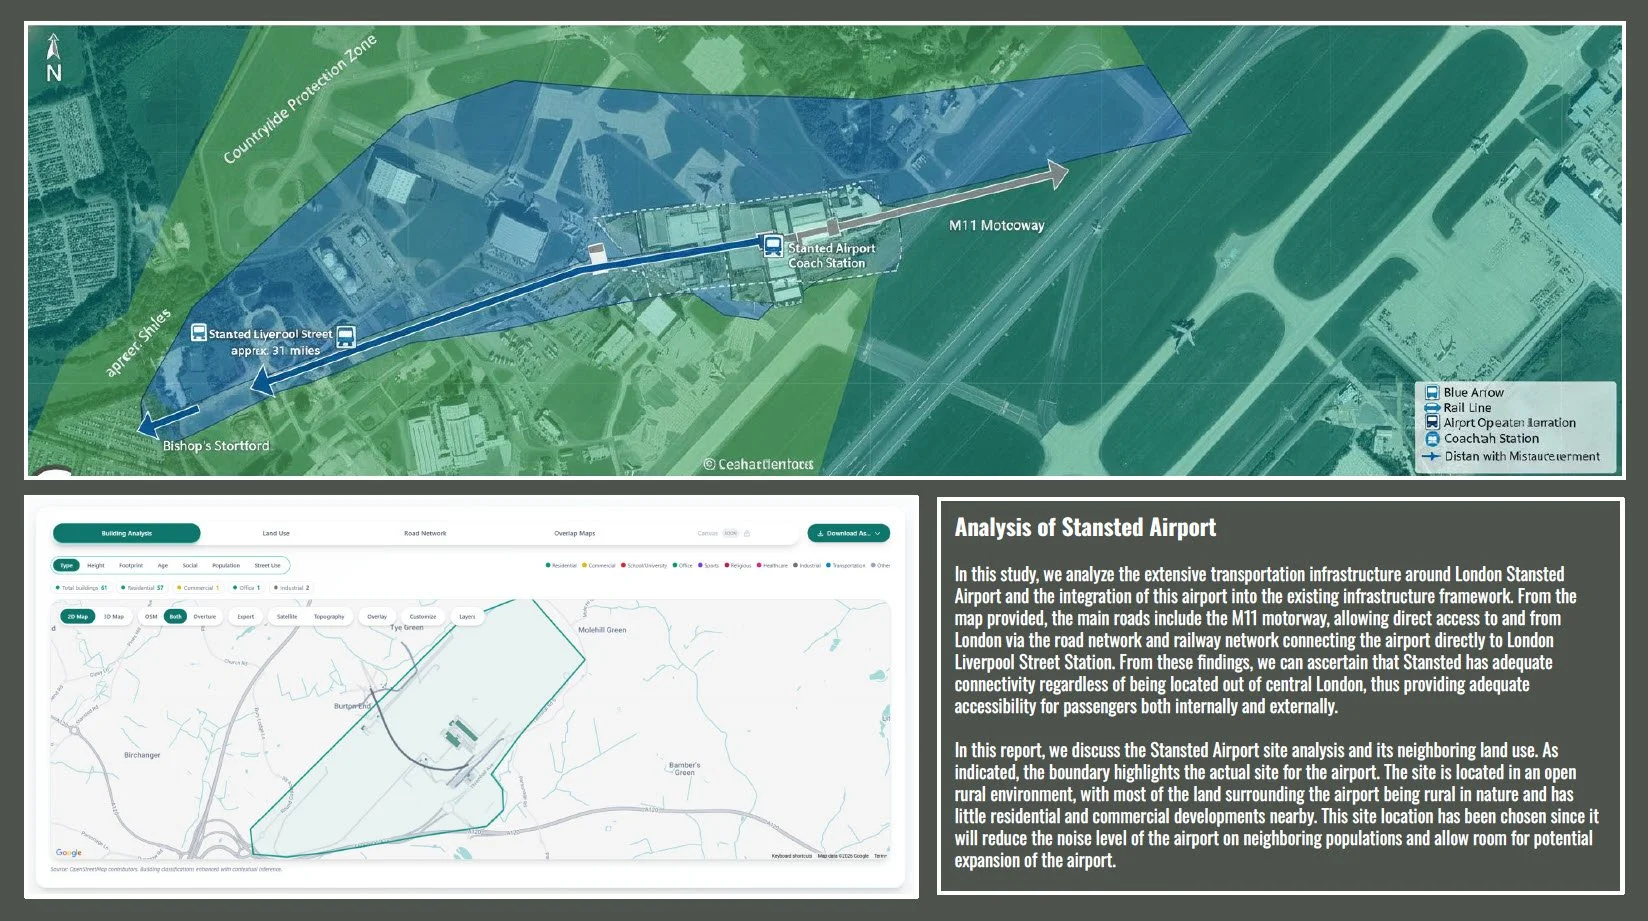The height and width of the screenshot is (921, 1648).
Task: Click the Export button on map
Action: [246, 616]
